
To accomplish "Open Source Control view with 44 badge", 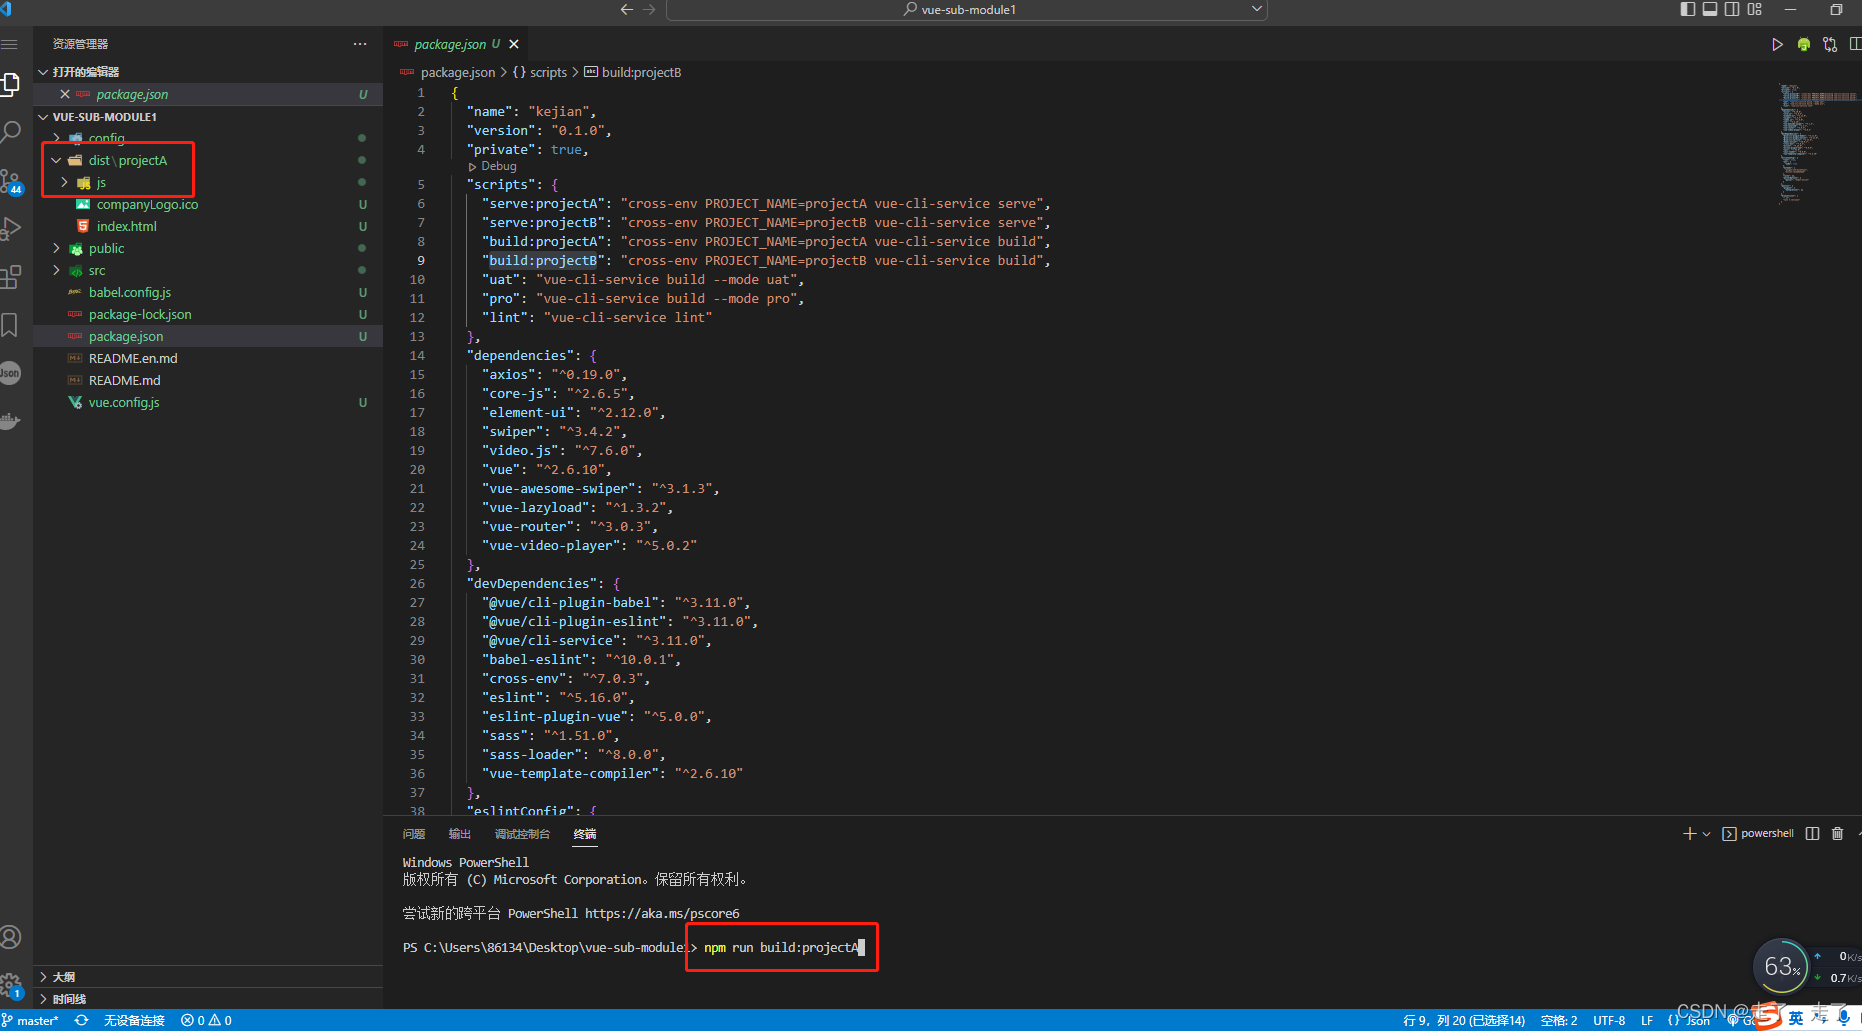I will coord(10,181).
